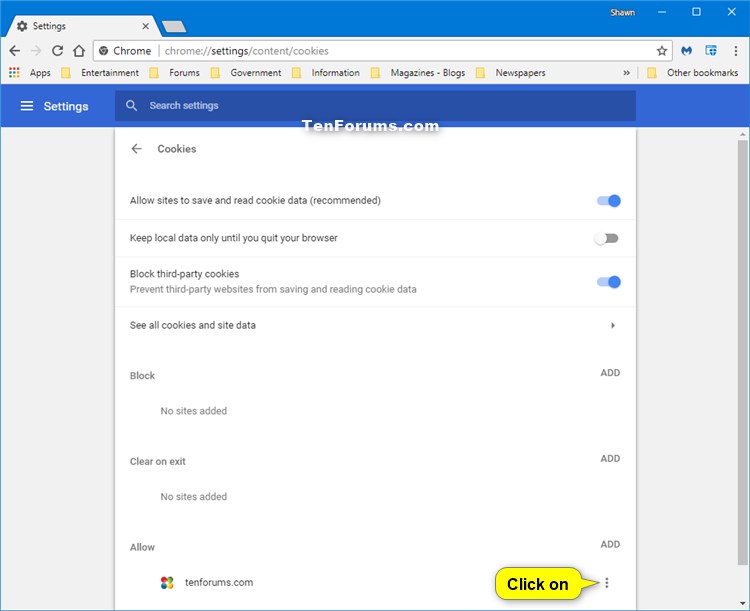Screen dimensions: 750x611
Task: Open the Other bookmarks folder
Action: click(x=693, y=73)
